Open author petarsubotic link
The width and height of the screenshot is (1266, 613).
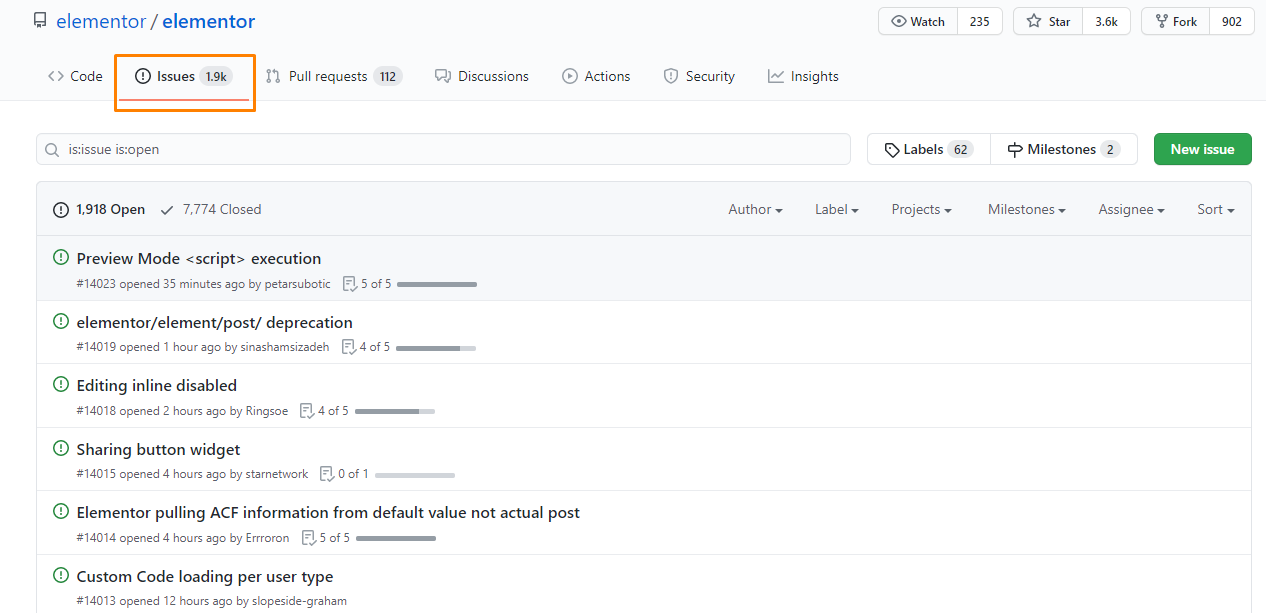click(x=297, y=284)
